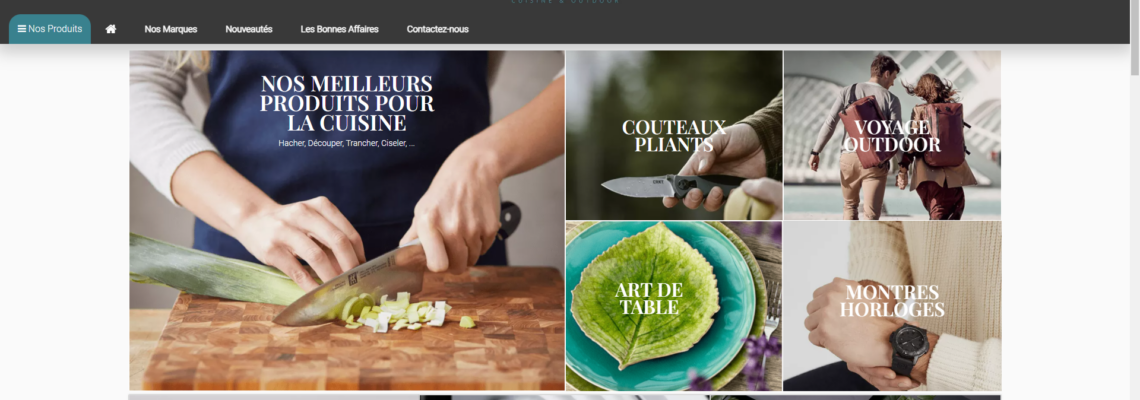Screen dimensions: 1140x400
Task: Open the Art de Table category tile
Action: coord(674,306)
